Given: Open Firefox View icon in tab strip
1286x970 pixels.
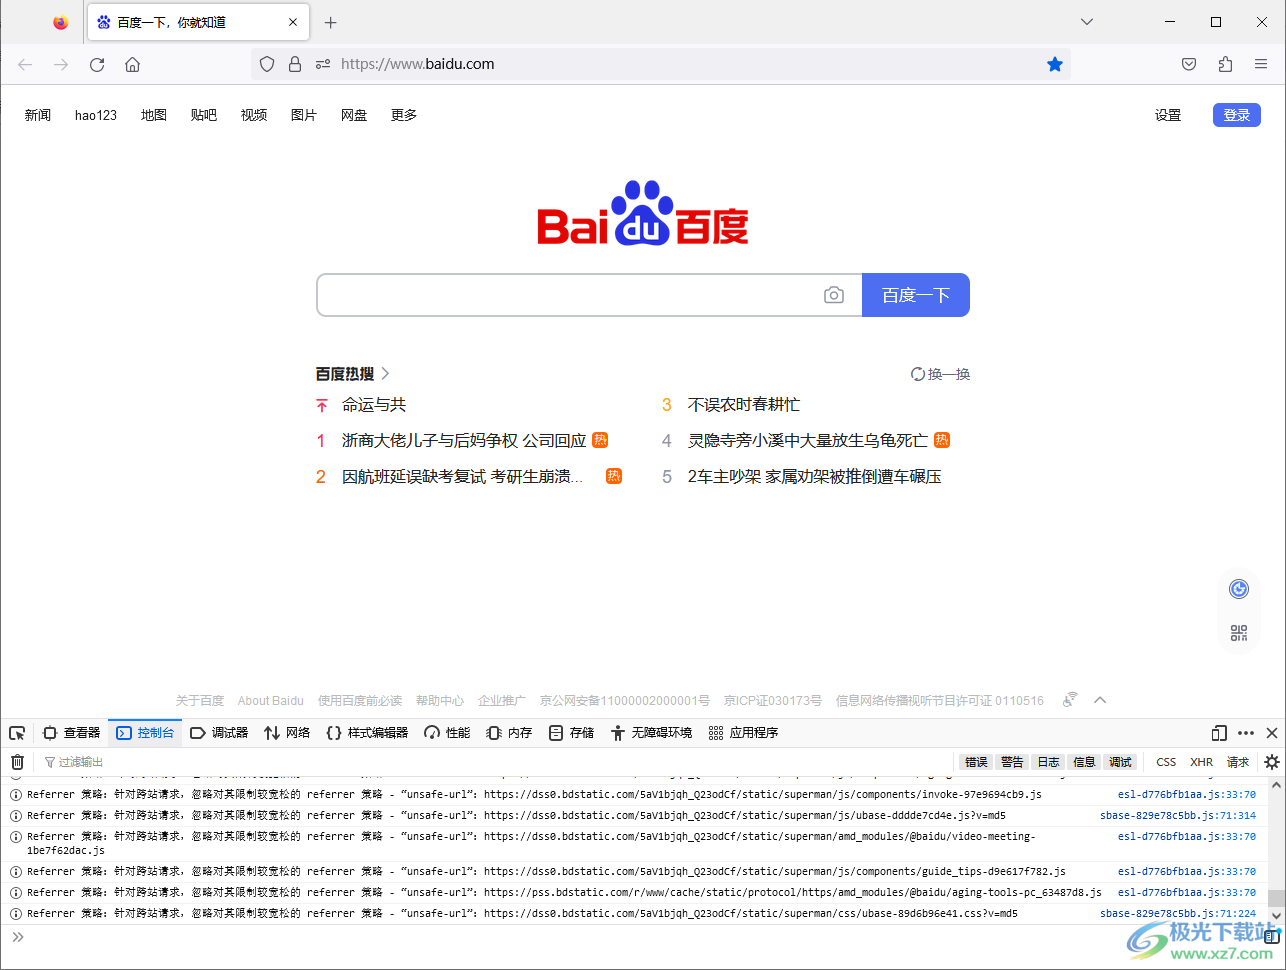Looking at the screenshot, I should tap(61, 22).
